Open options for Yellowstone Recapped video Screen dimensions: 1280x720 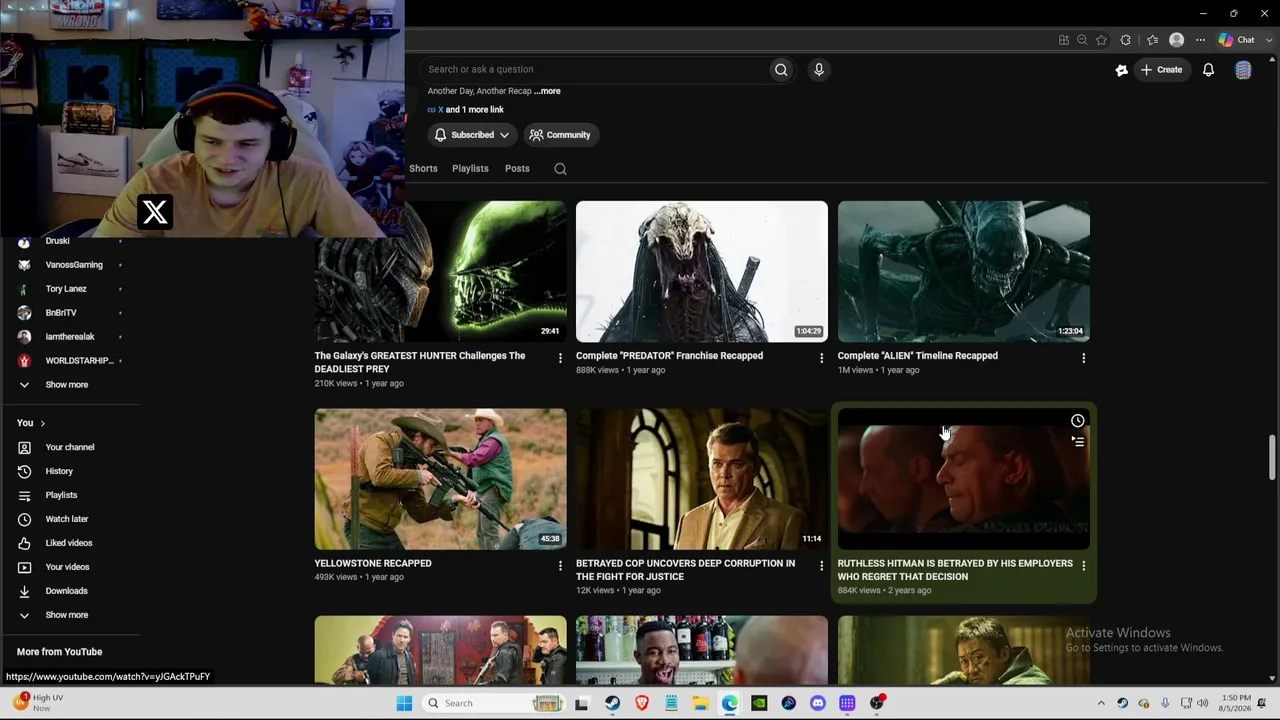tap(560, 566)
